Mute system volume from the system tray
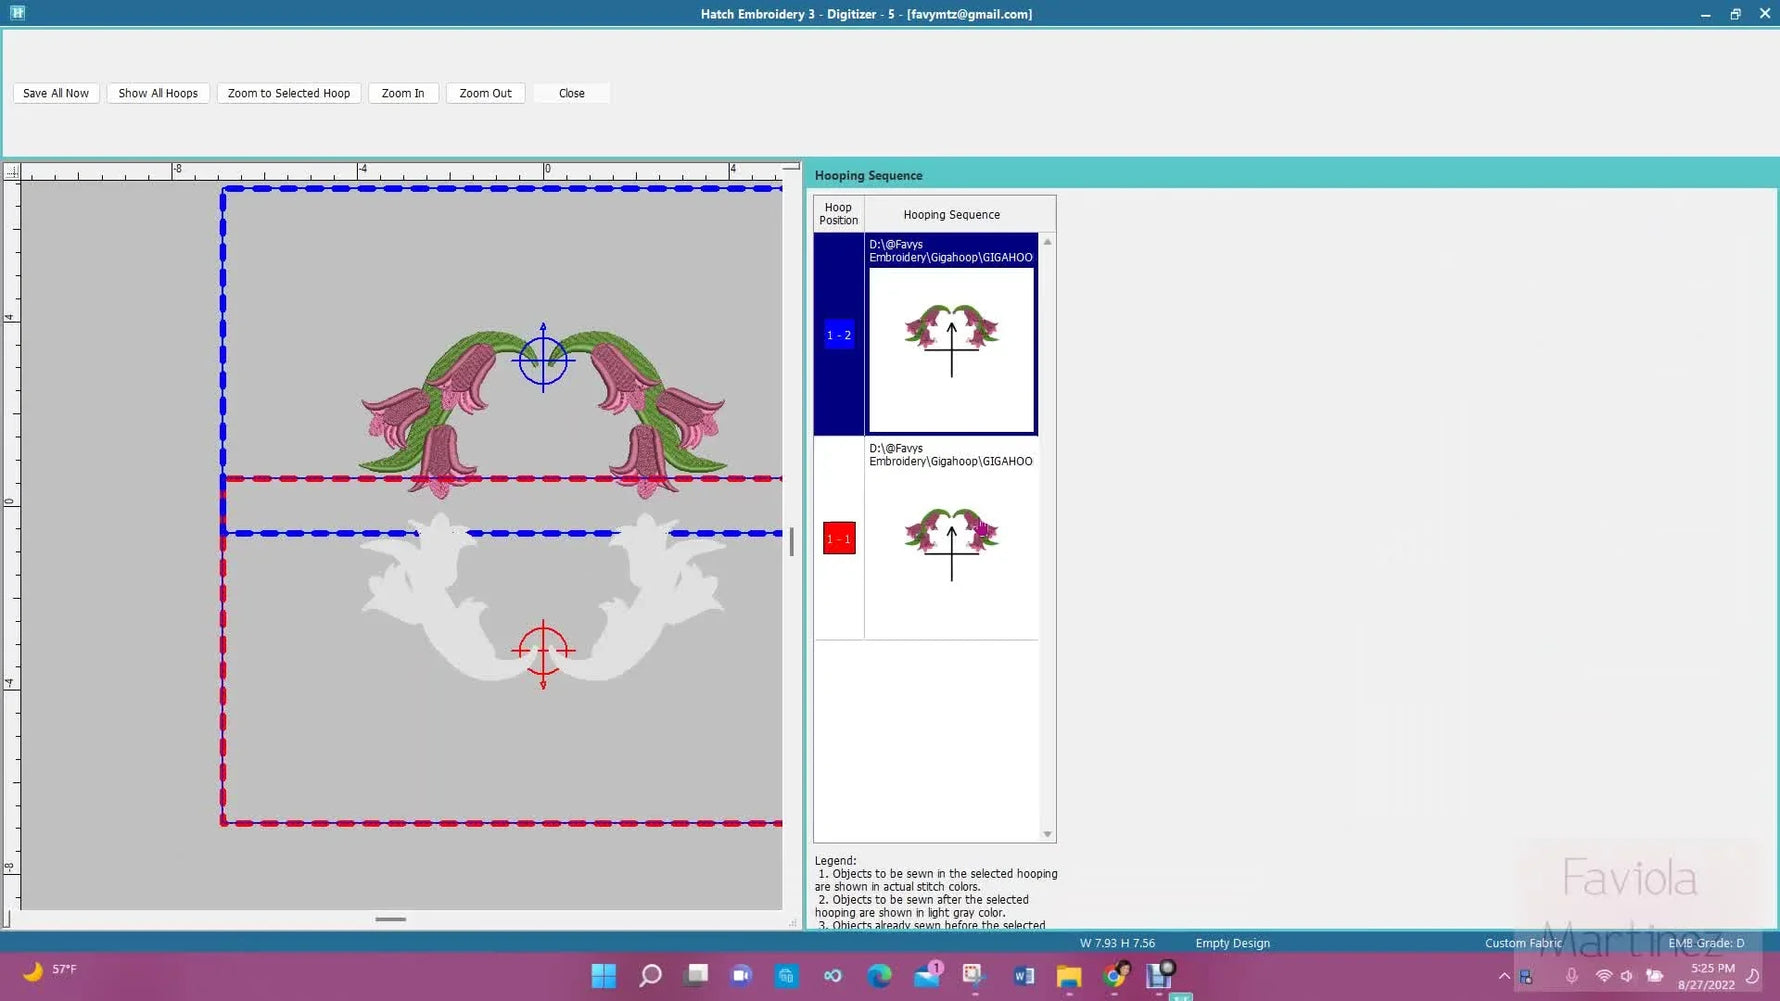Viewport: 1780px width, 1001px height. [1626, 975]
